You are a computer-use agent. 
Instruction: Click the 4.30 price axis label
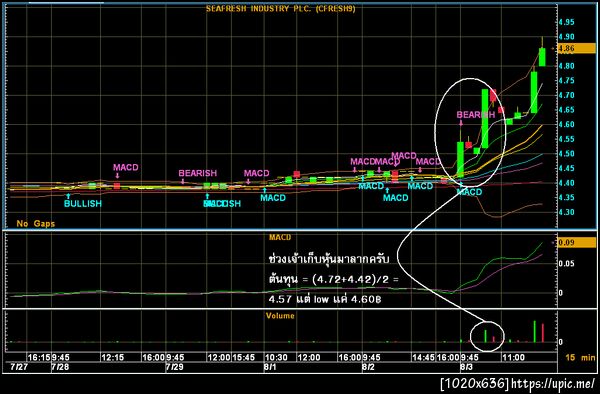566,212
